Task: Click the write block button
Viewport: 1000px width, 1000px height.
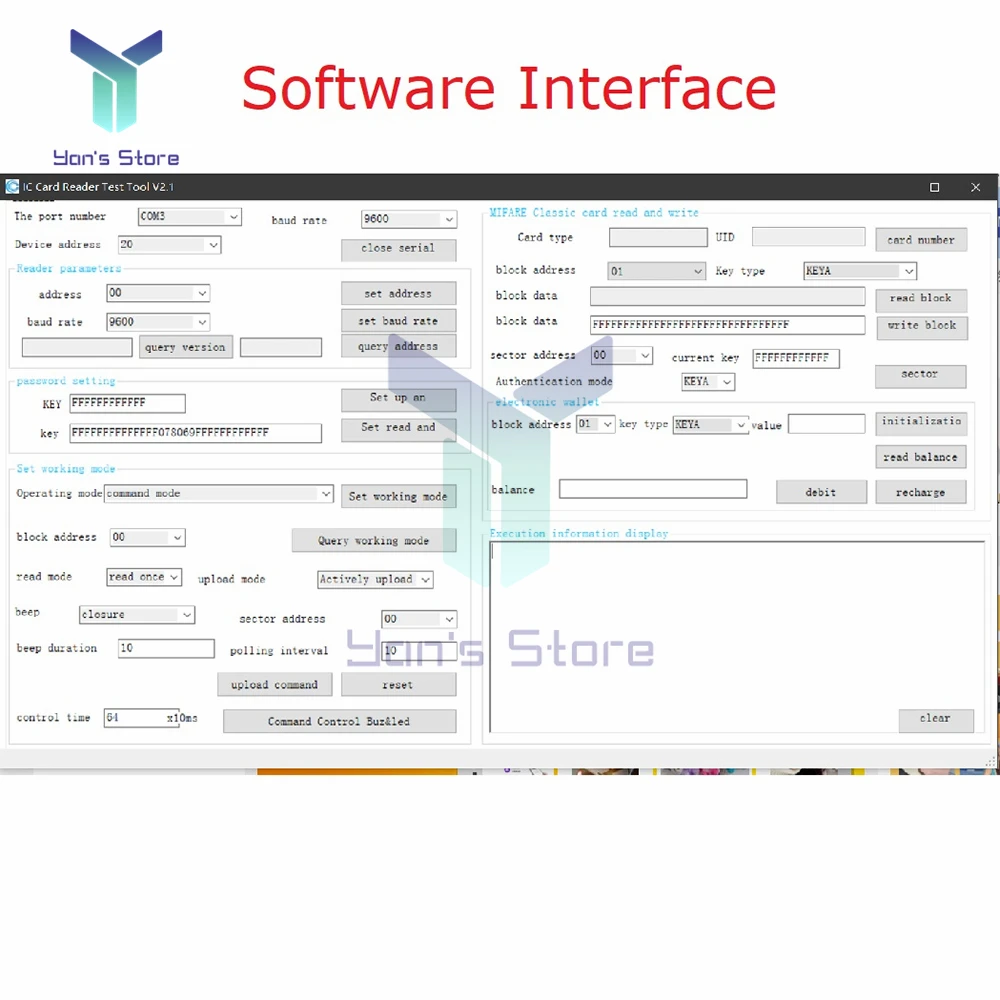Action: 922,327
